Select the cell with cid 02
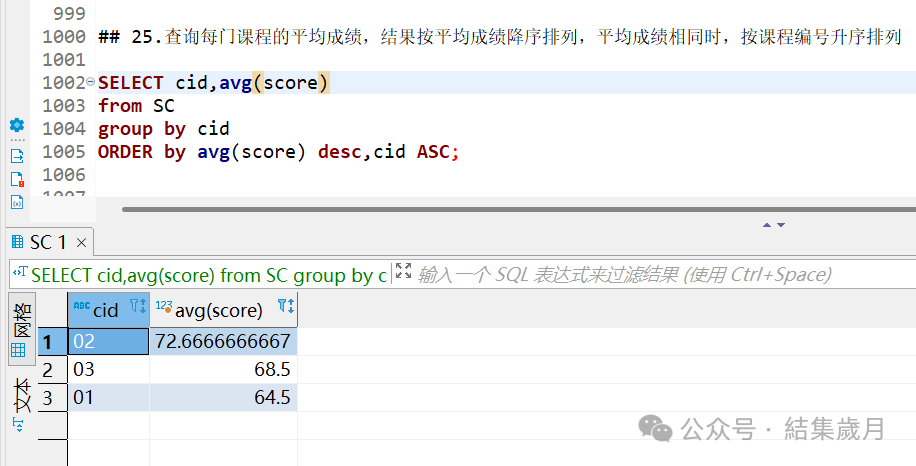 [x=109, y=342]
